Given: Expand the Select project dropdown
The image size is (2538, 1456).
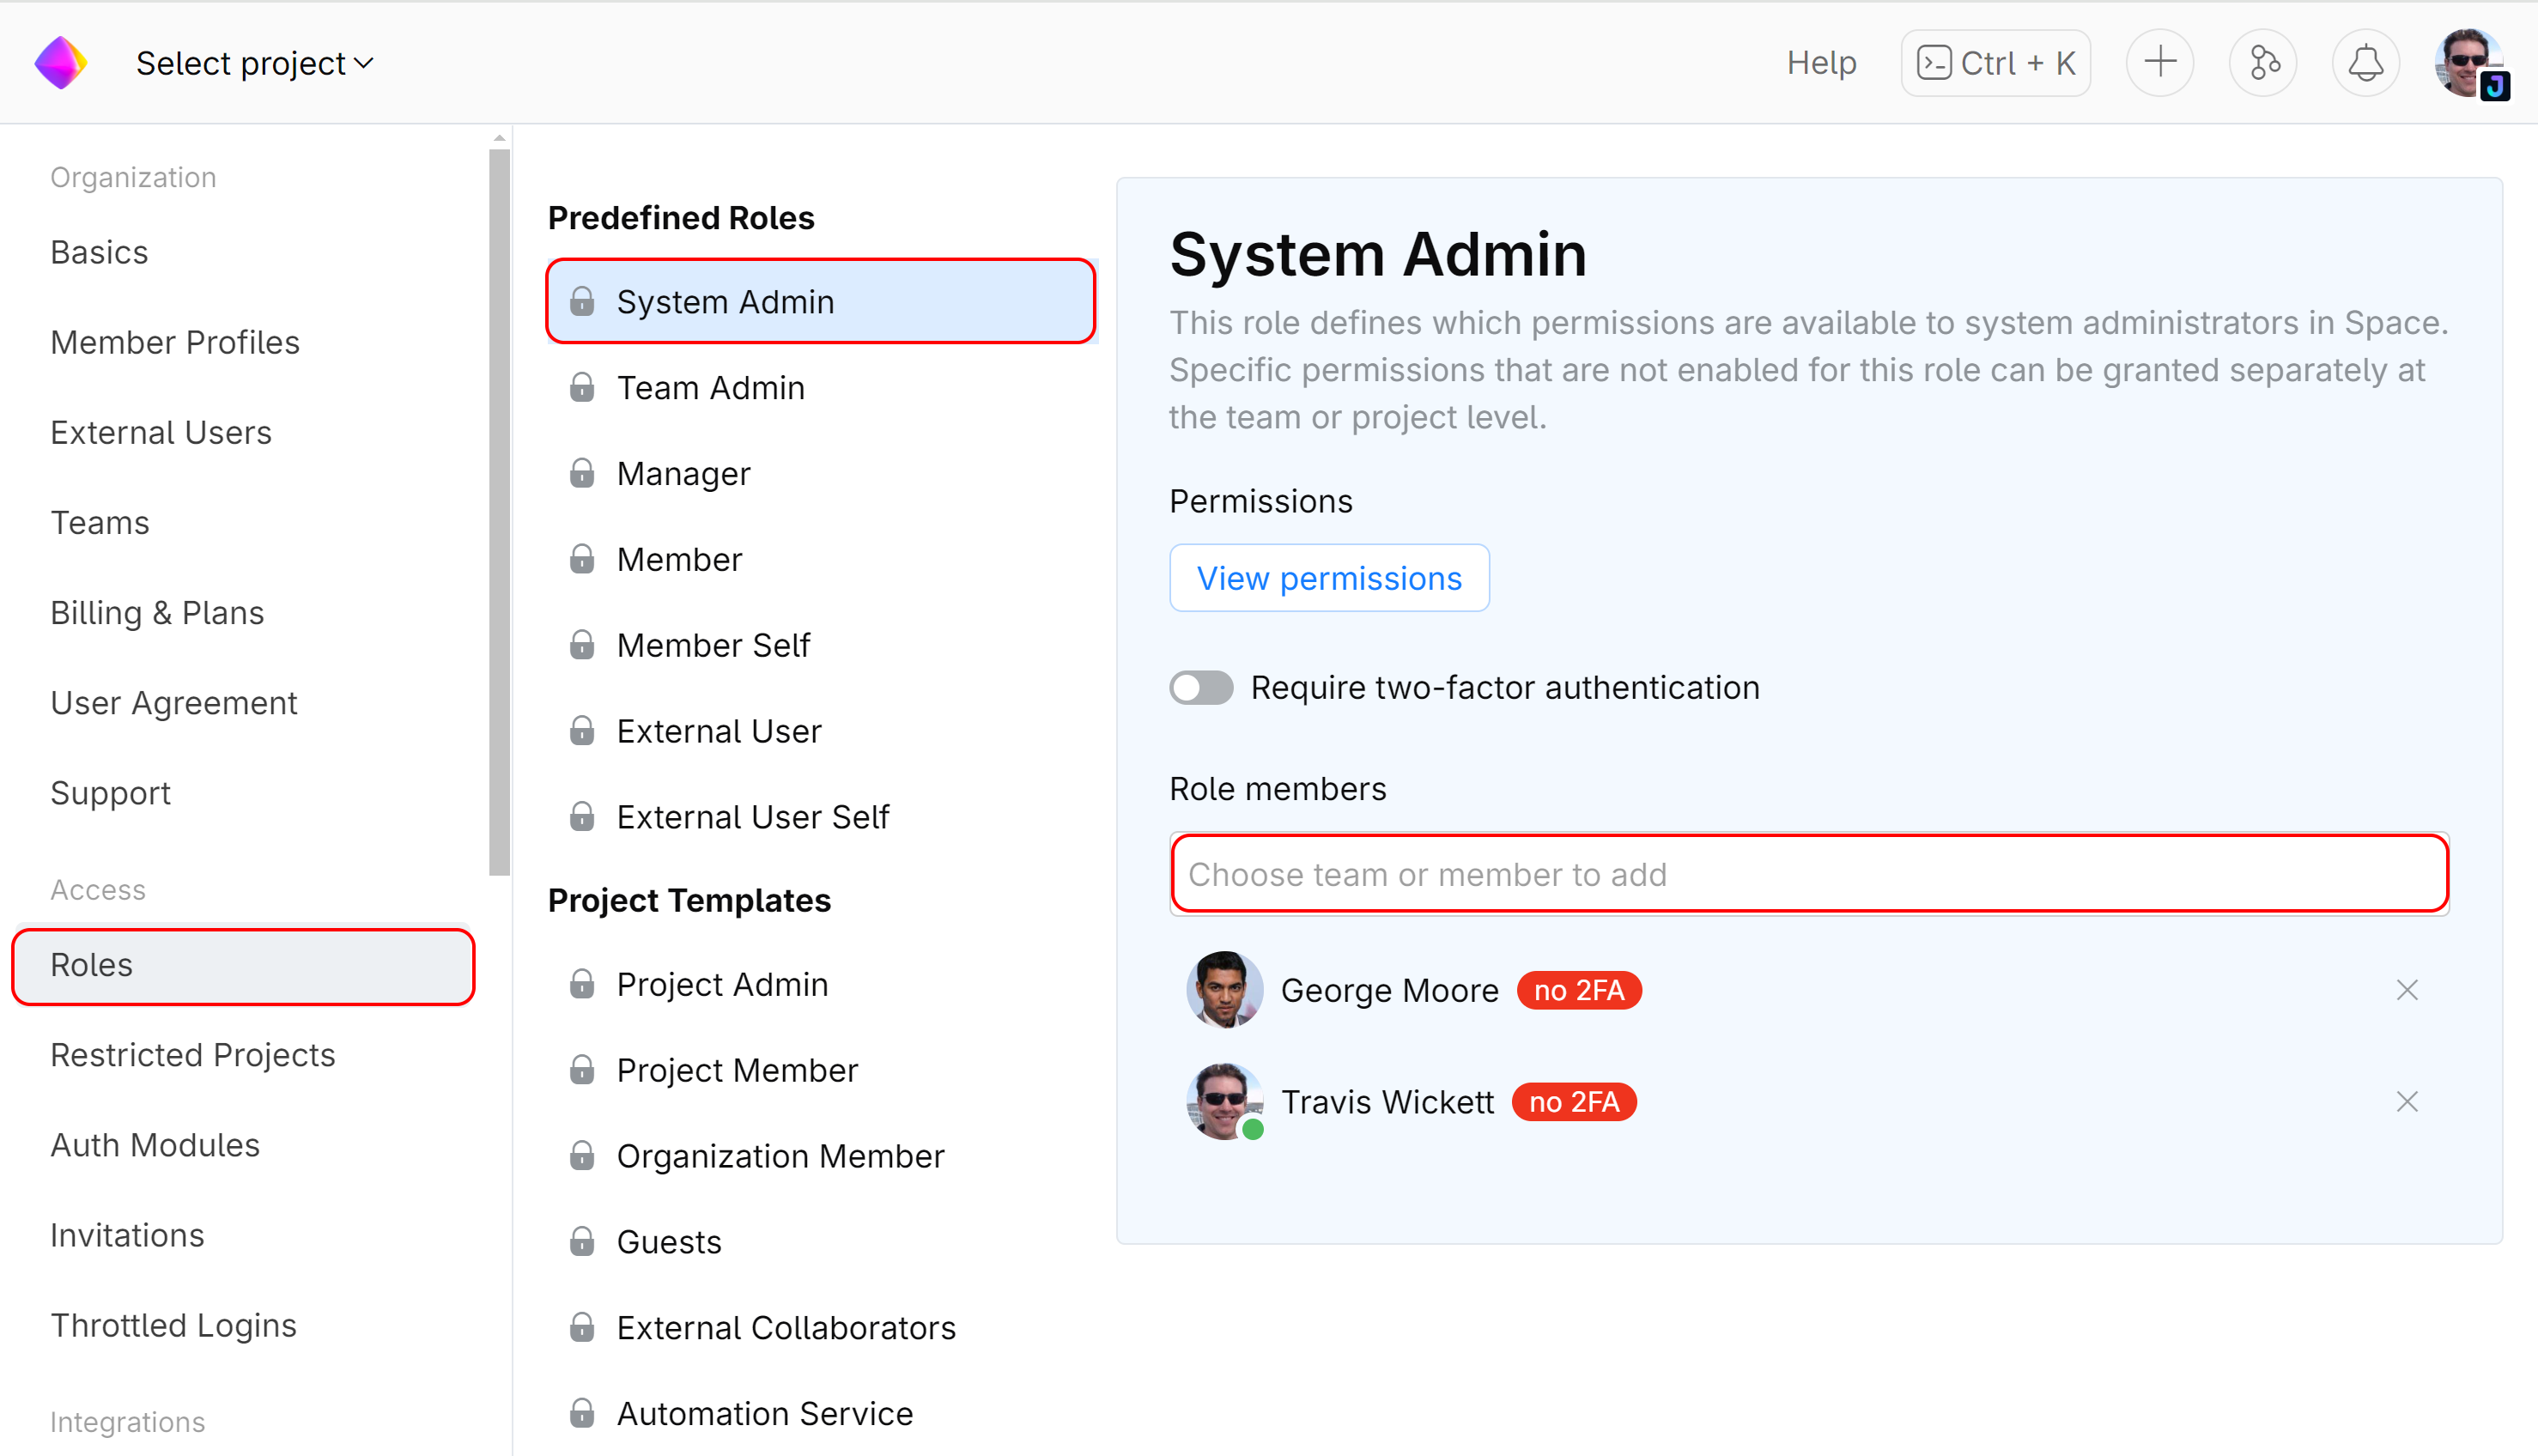Looking at the screenshot, I should pyautogui.click(x=255, y=63).
